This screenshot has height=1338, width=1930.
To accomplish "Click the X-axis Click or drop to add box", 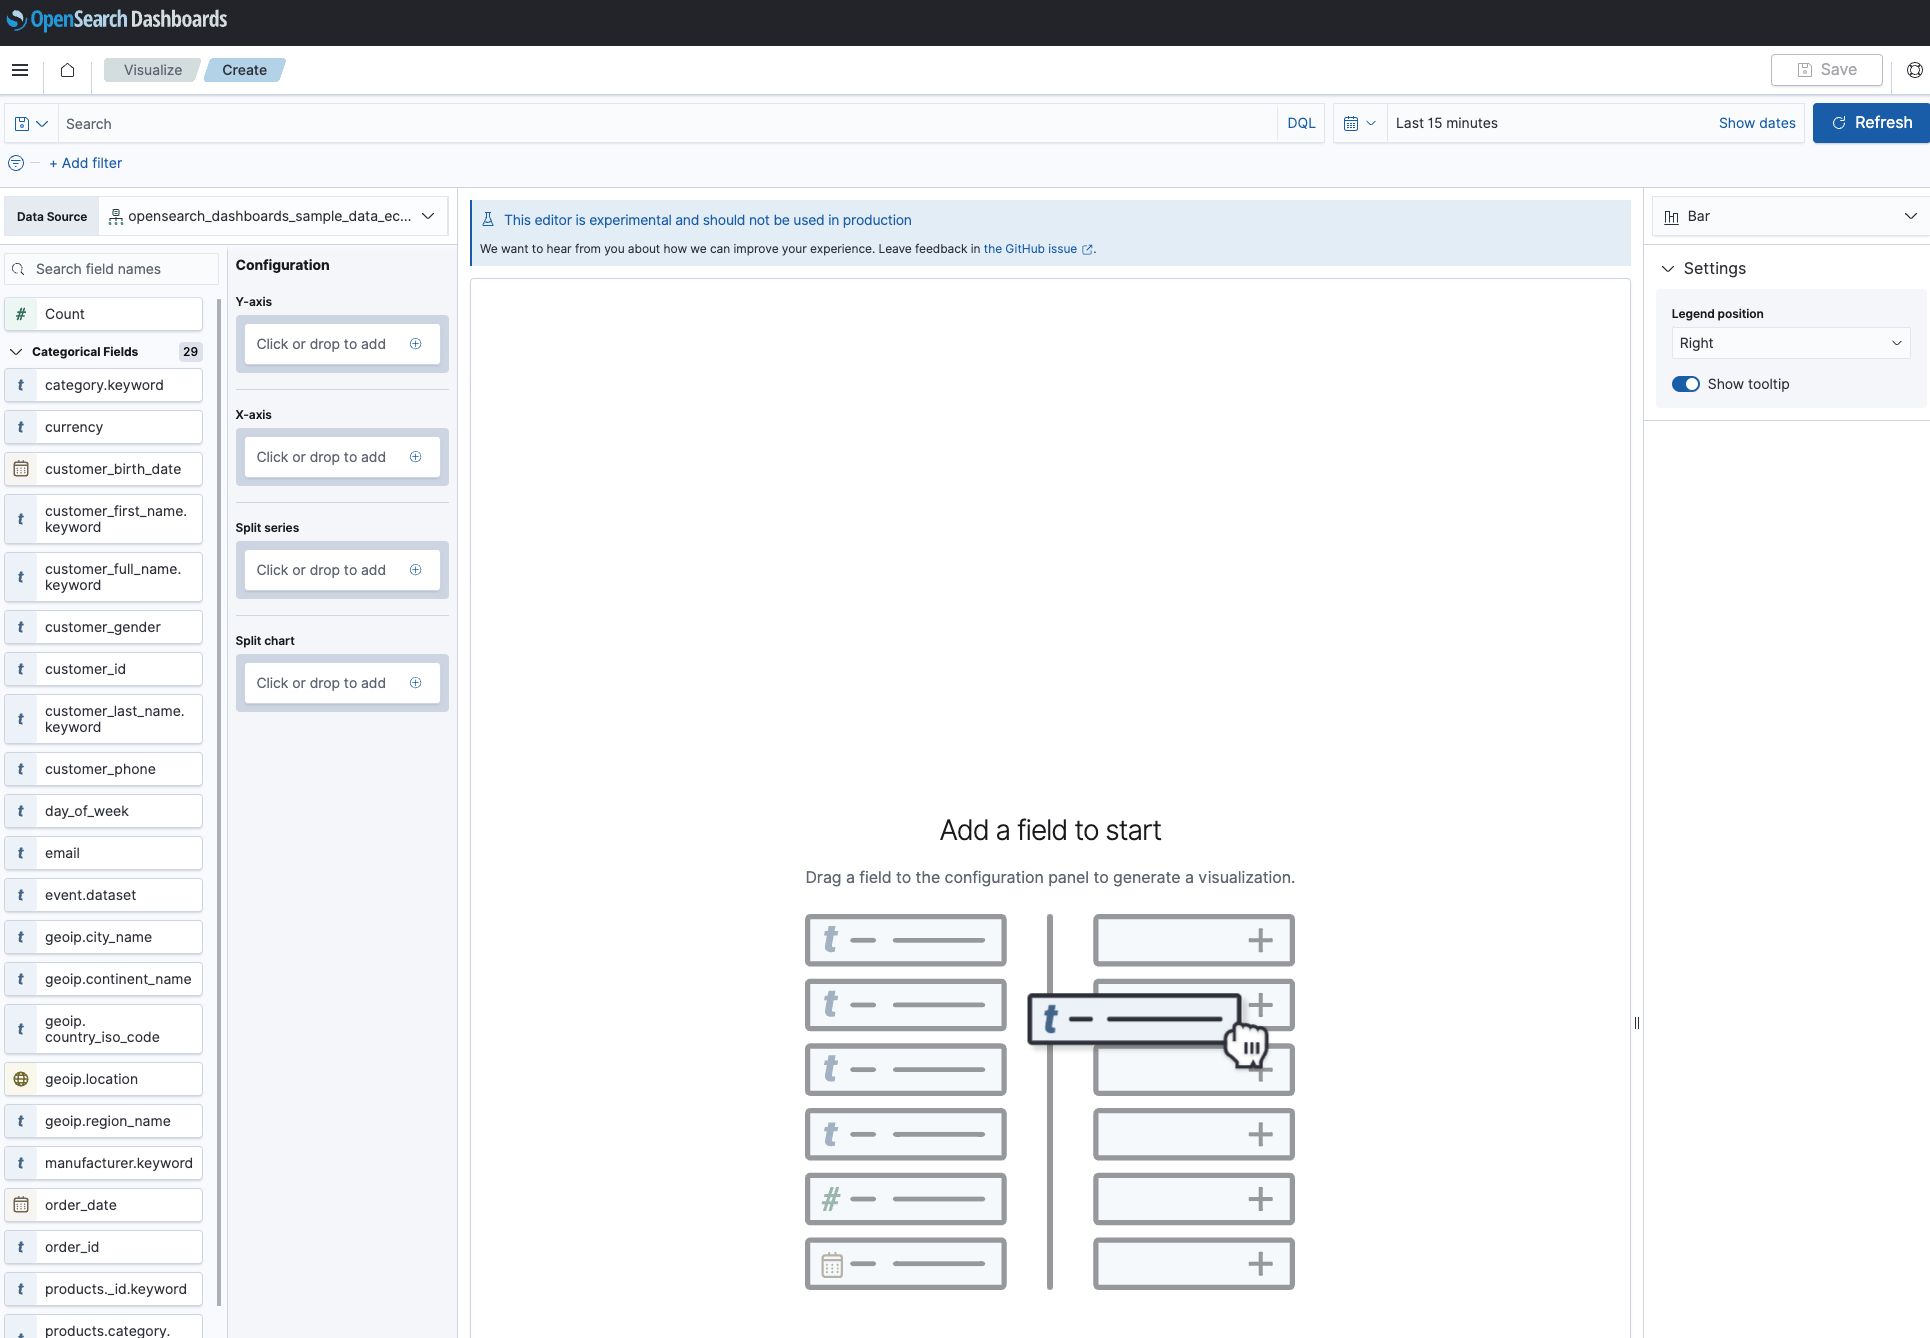I will pos(342,457).
